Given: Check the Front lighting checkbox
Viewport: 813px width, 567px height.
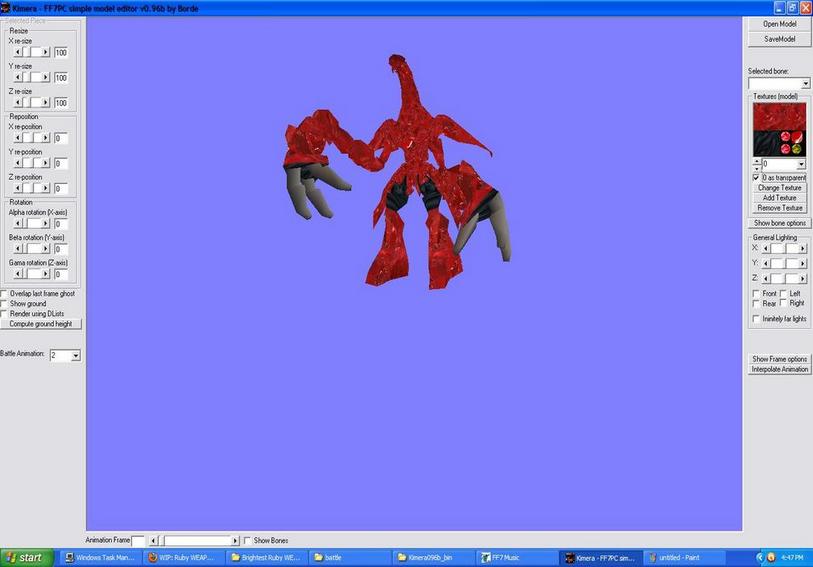Looking at the screenshot, I should (756, 294).
